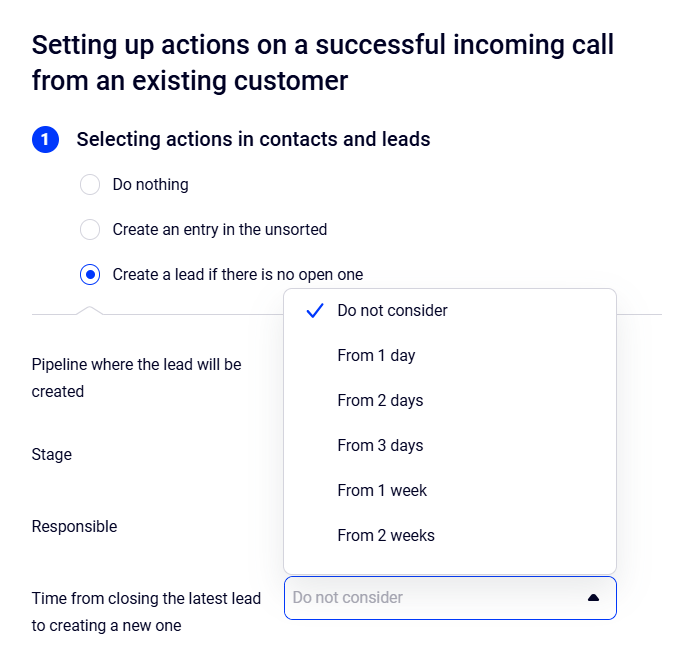The image size is (695, 666).
Task: Pick From 3 days from the dropdown
Action: pyautogui.click(x=380, y=446)
